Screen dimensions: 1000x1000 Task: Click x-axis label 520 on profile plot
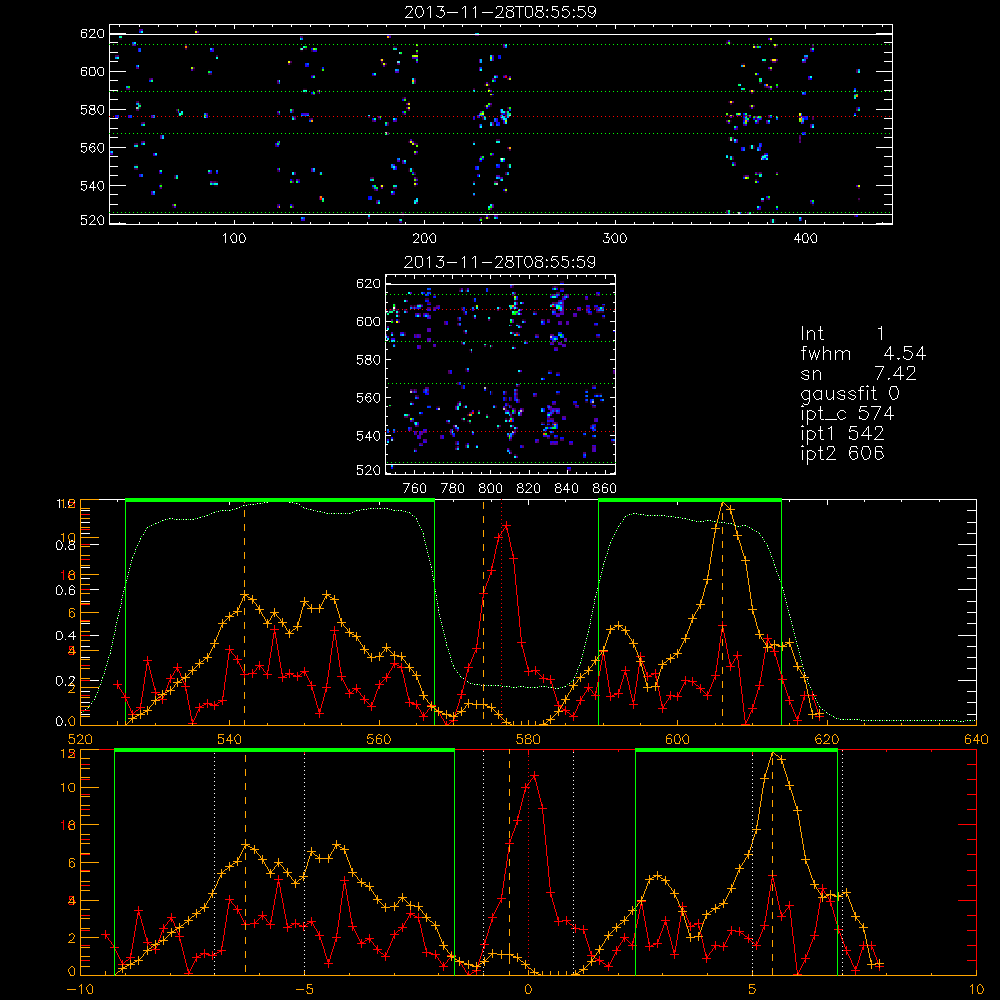click(80, 740)
